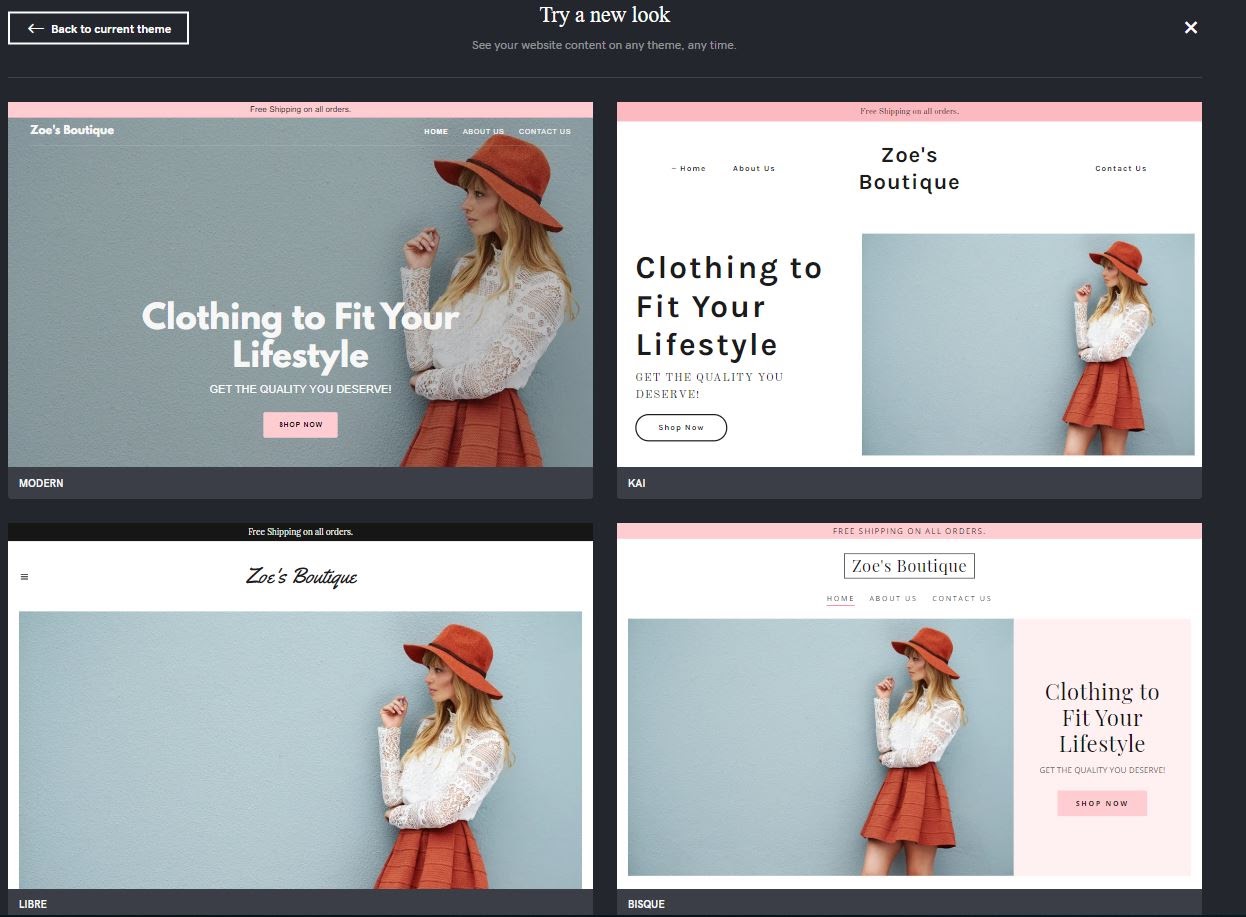The width and height of the screenshot is (1246, 917).
Task: Click GET THE QUALITY YOU DESERVE in Modern preview
Action: (300, 389)
